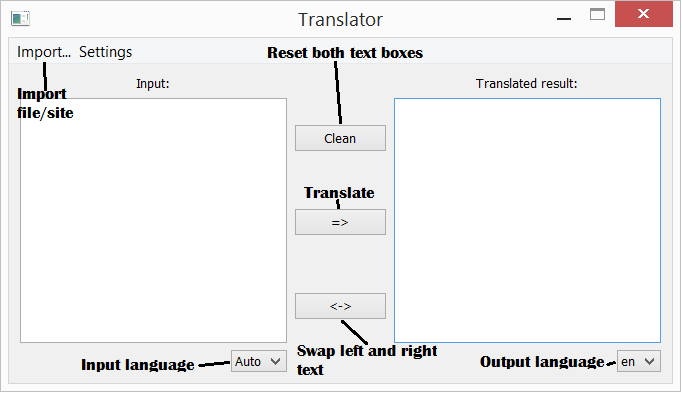The width and height of the screenshot is (682, 394).
Task: Expand the Auto input language dropdown
Action: pyautogui.click(x=258, y=361)
